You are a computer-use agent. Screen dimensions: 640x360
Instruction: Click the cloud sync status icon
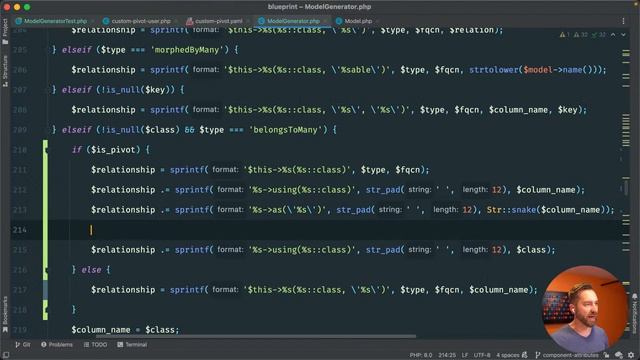pyautogui.click(x=619, y=355)
